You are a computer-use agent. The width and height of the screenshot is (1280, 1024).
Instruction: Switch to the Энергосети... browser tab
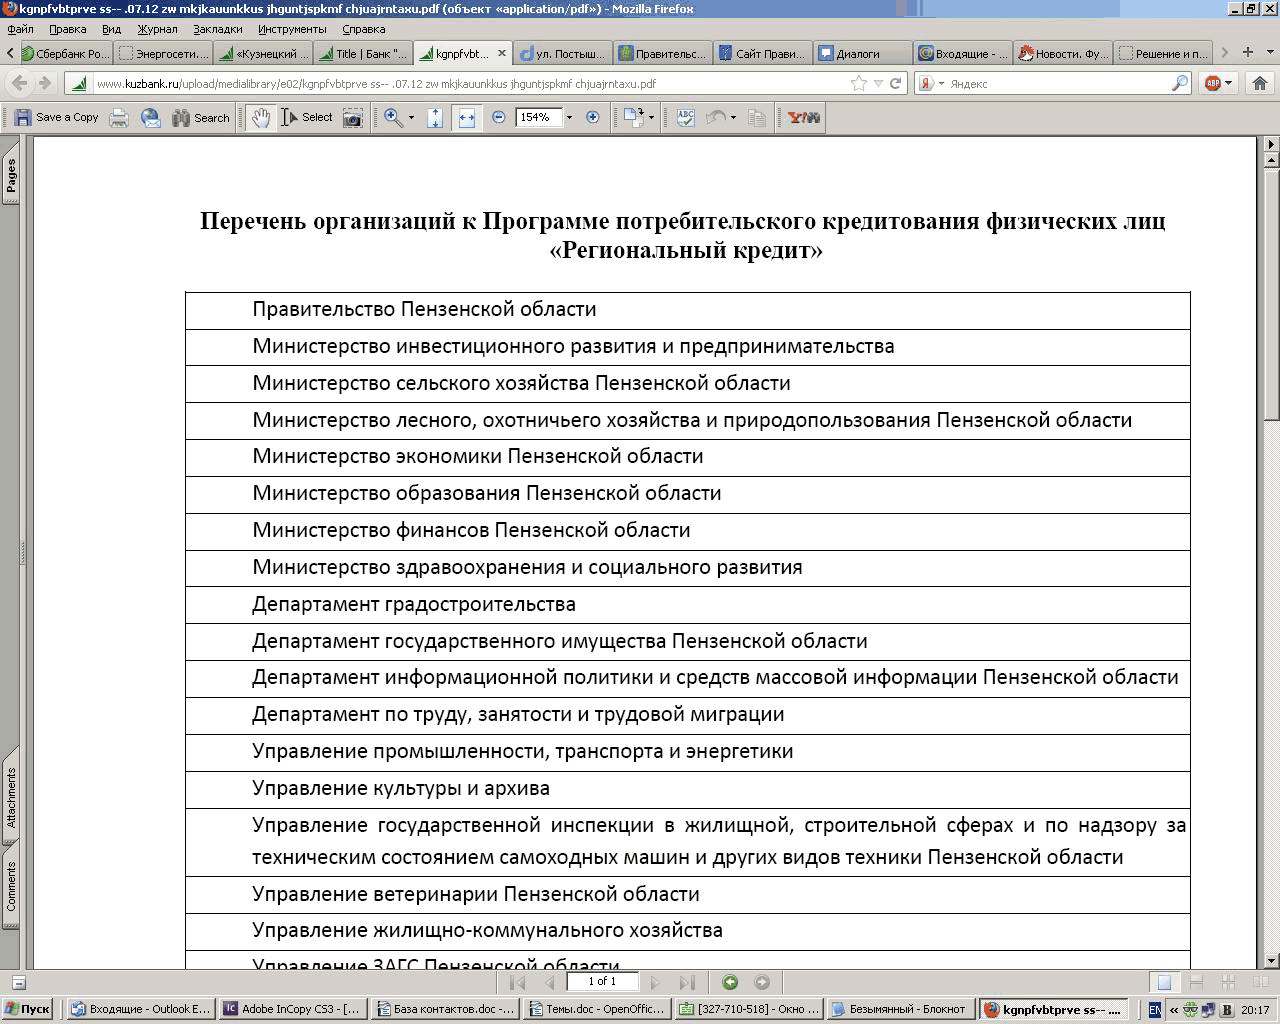[x=165, y=53]
